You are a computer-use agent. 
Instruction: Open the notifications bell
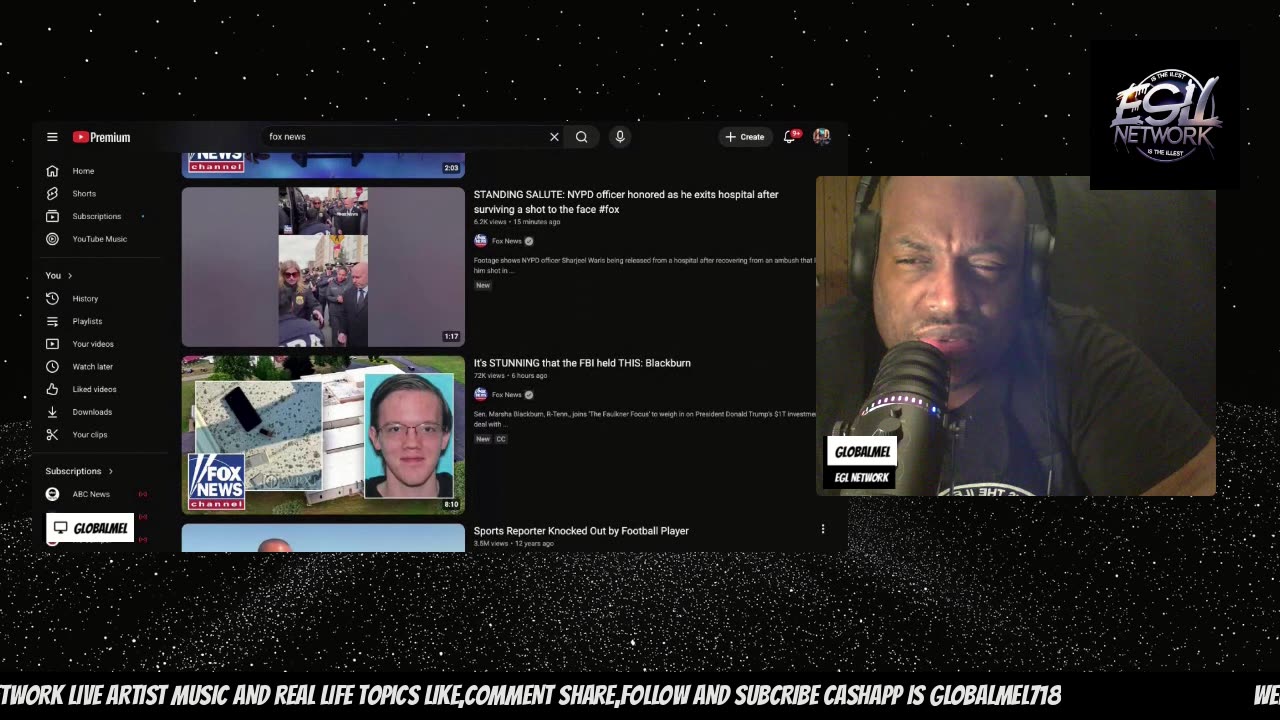[790, 136]
